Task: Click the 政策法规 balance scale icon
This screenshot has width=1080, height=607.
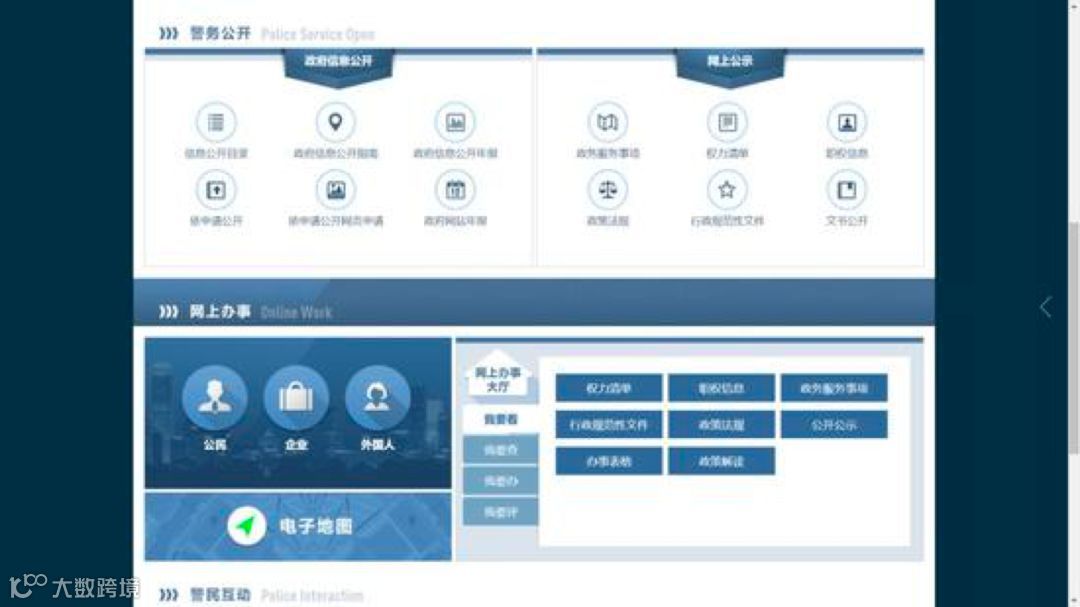Action: (x=608, y=189)
